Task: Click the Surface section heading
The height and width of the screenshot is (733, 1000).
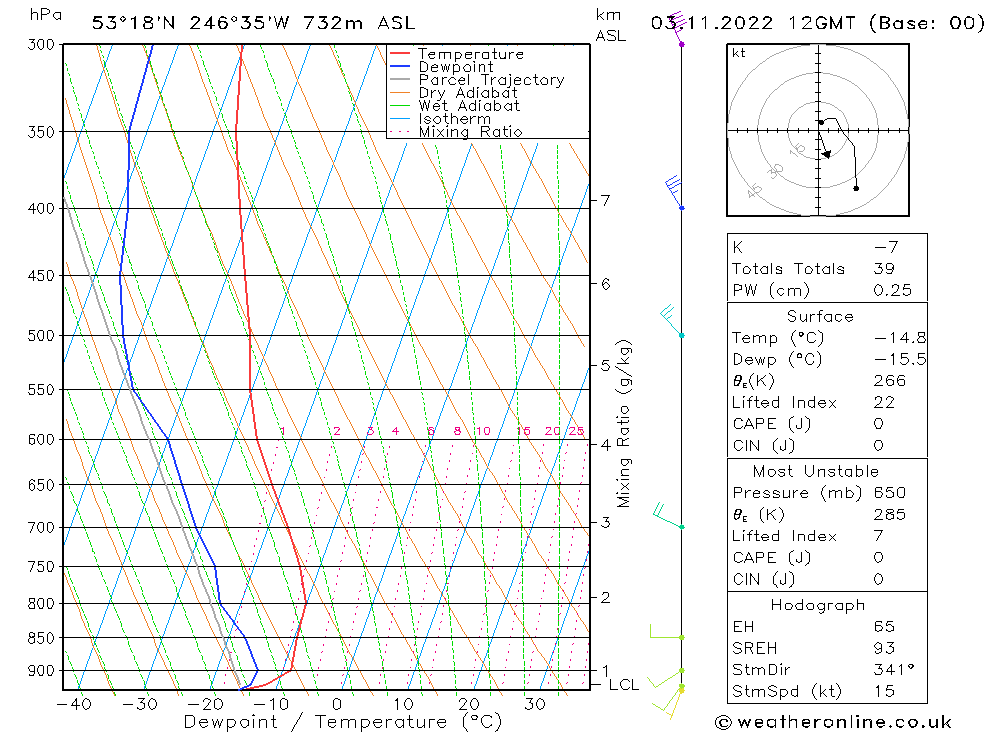Action: pyautogui.click(x=820, y=316)
